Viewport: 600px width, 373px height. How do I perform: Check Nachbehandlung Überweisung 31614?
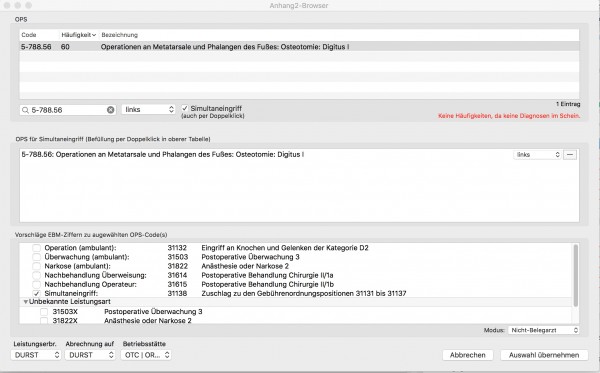(x=36, y=275)
